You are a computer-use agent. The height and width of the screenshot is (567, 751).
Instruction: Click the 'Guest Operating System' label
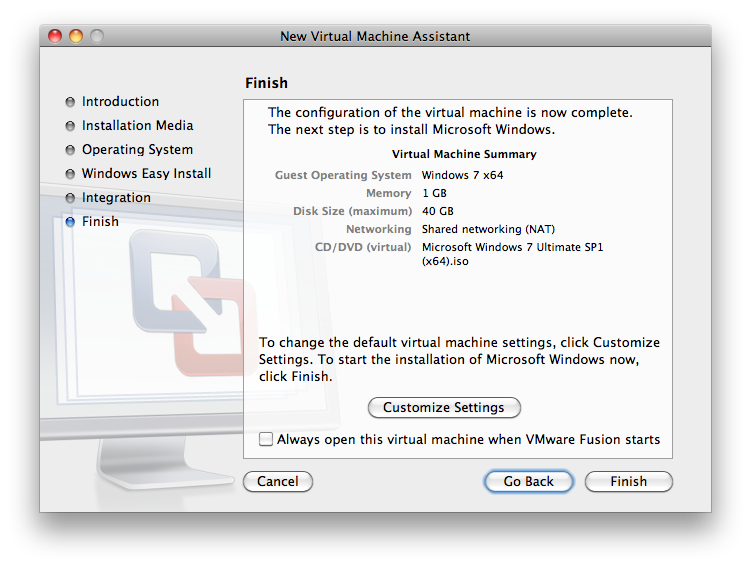click(343, 175)
